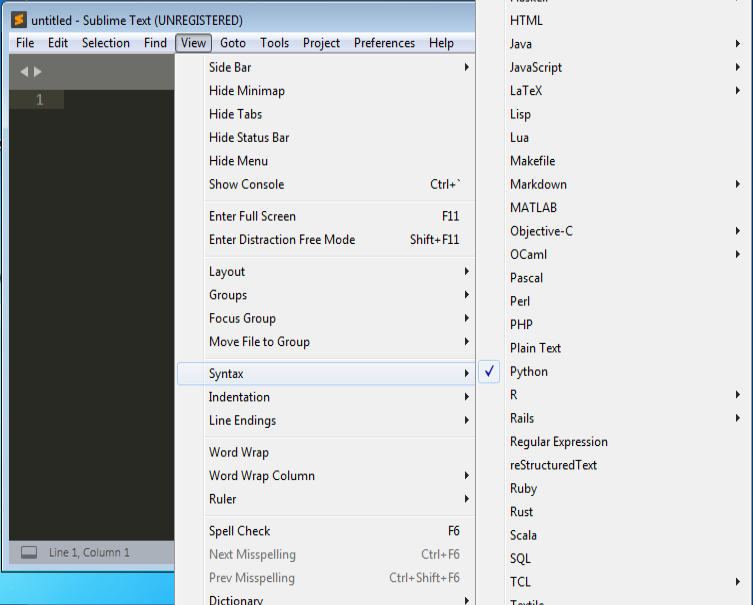Screen dimensions: 753x605
Task: Open the Selection menu
Action: click(x=106, y=43)
